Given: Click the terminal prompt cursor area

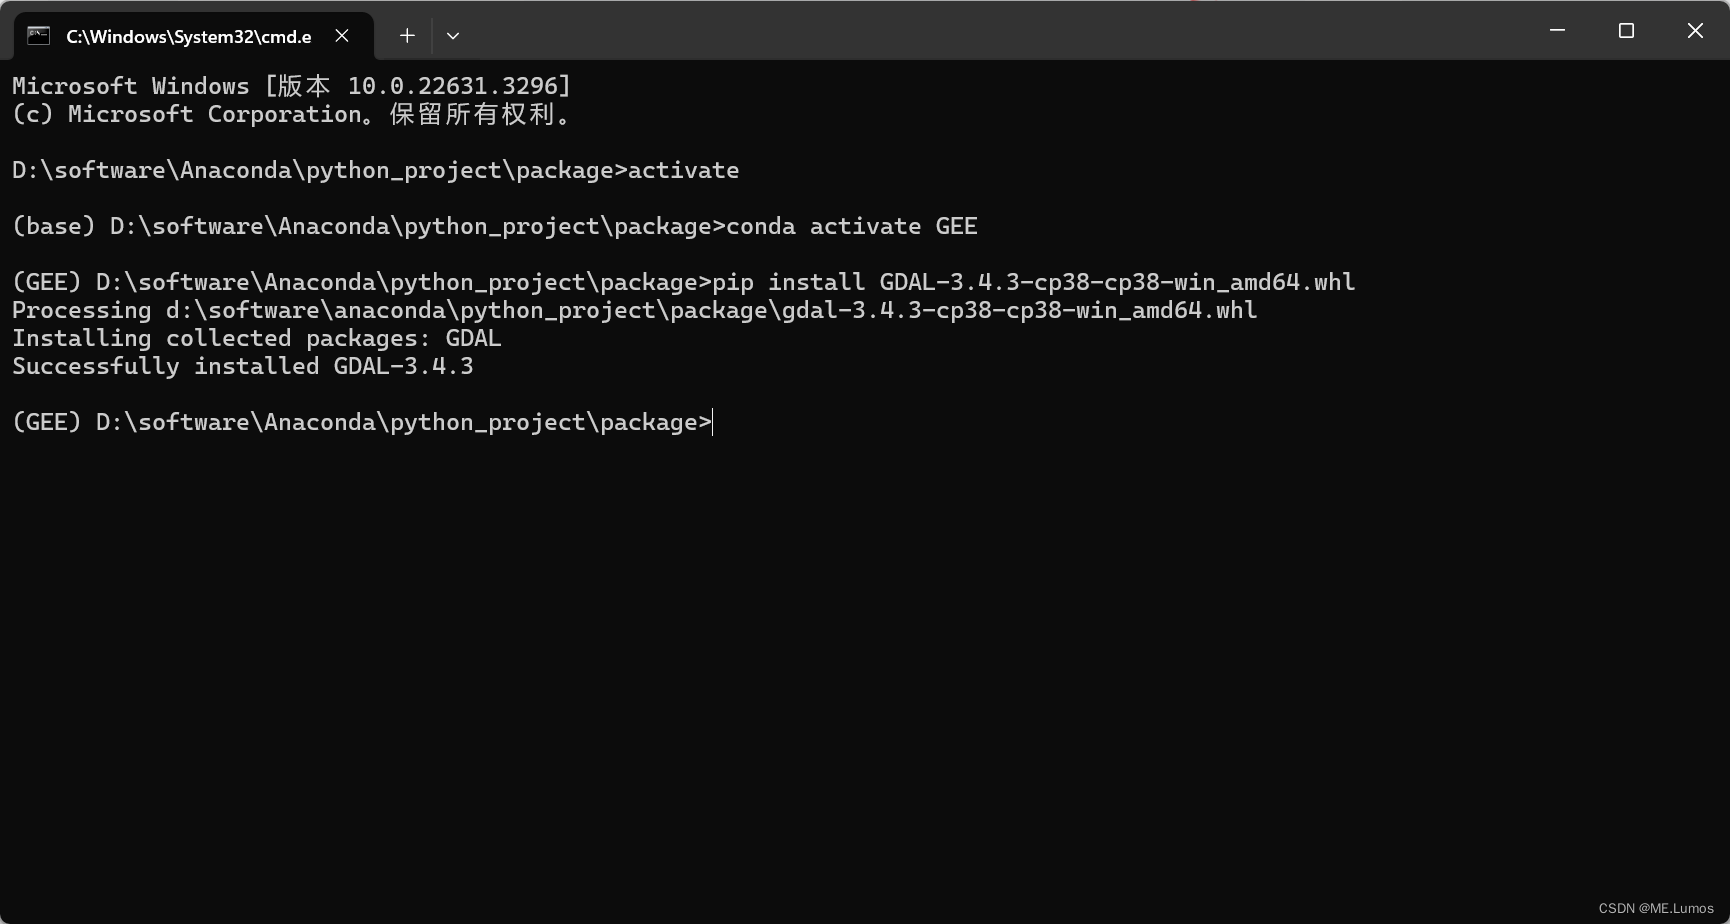Looking at the screenshot, I should click(x=712, y=421).
